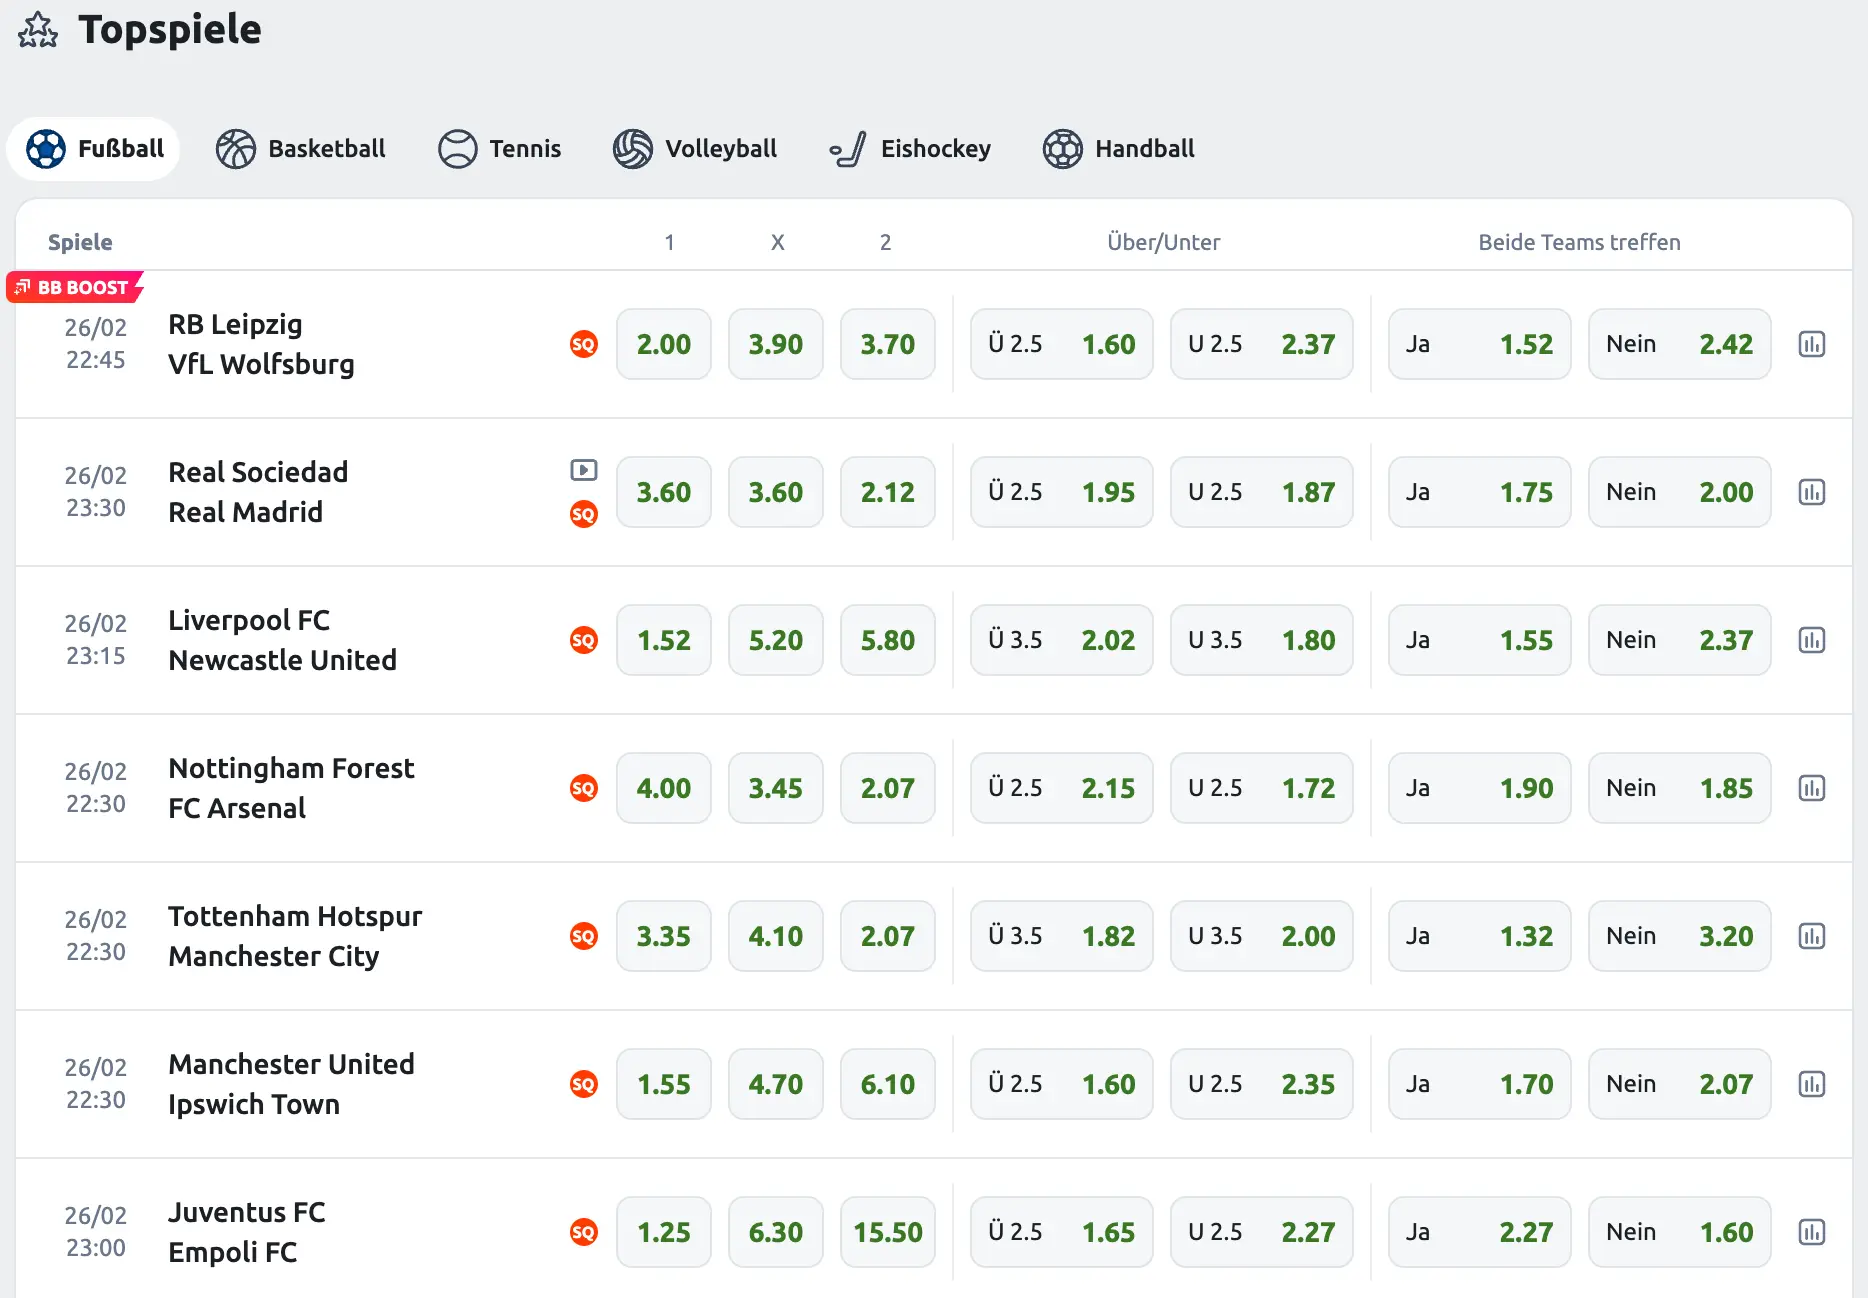Pick Newcastle United win at 5.80
This screenshot has height=1298, width=1868.
click(x=888, y=640)
